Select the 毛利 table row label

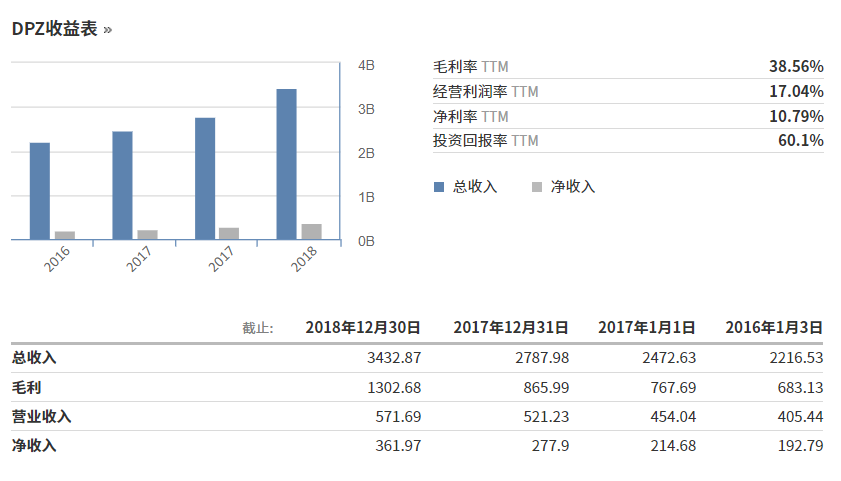(26, 387)
